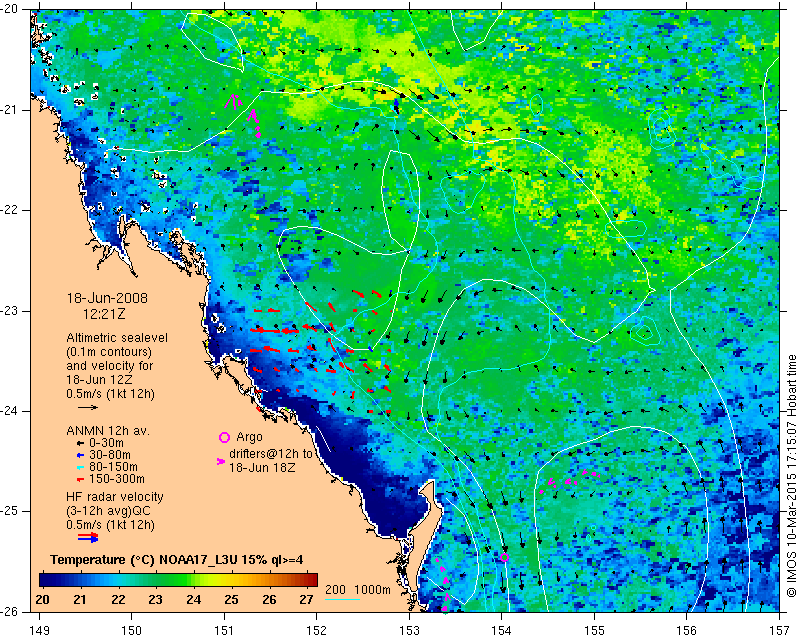The image size is (800, 640).
Task: Click the '24' color bar tick label
Action: (193, 600)
